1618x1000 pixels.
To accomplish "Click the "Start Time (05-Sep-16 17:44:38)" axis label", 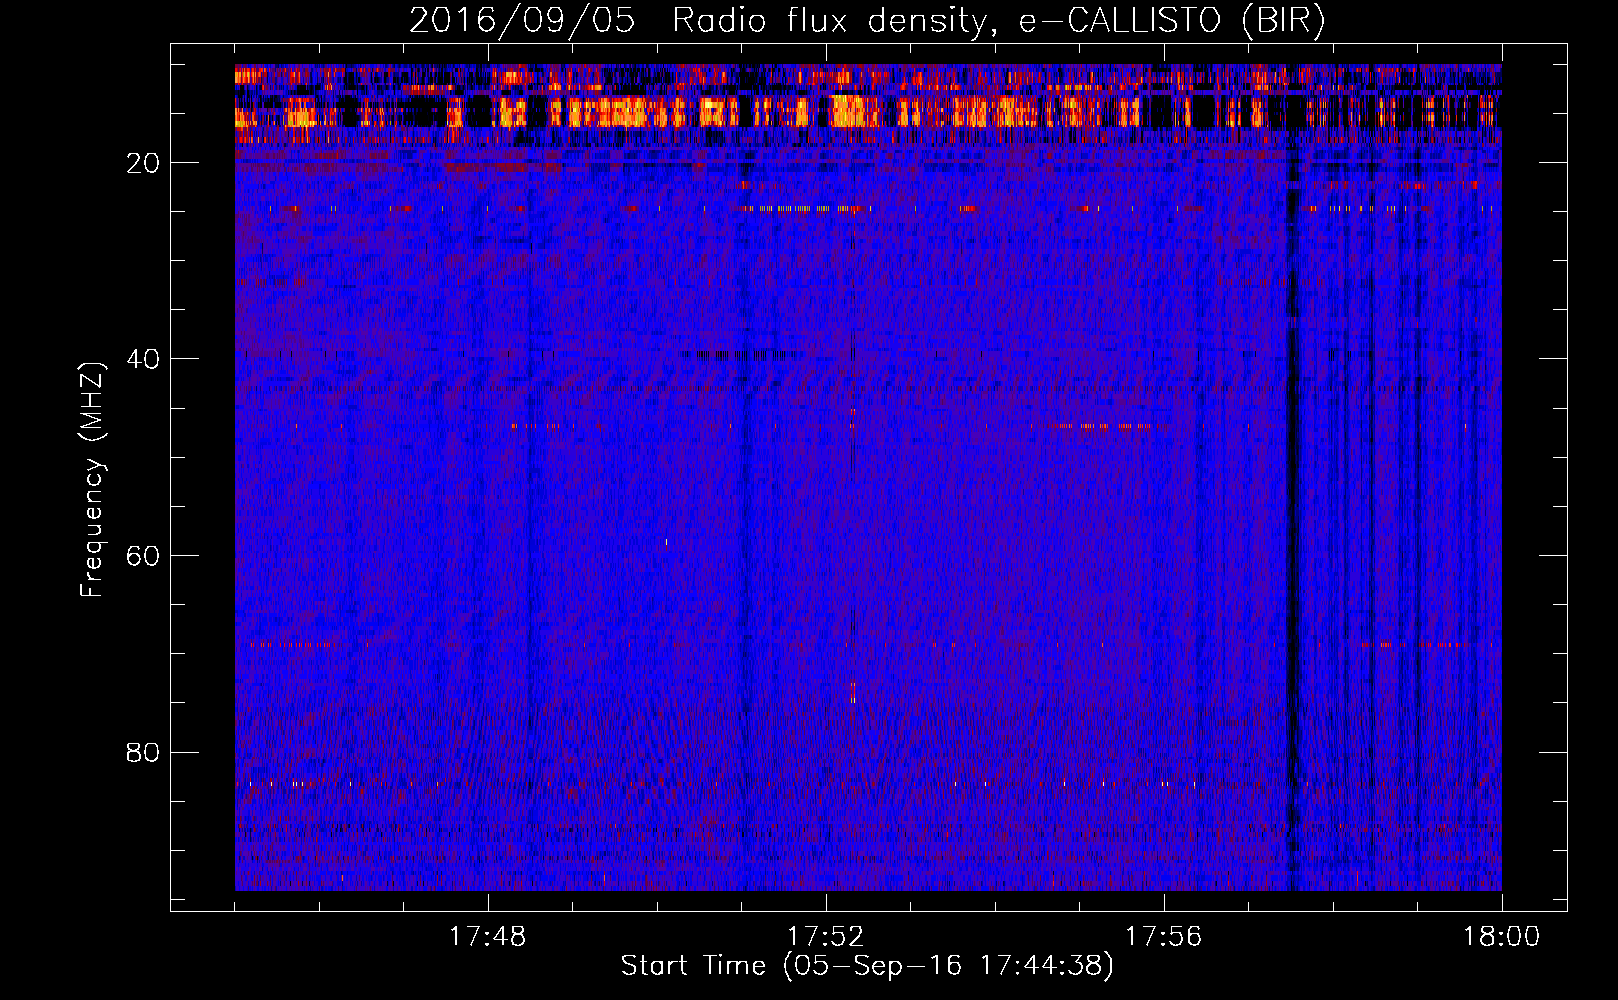I will (867, 966).
